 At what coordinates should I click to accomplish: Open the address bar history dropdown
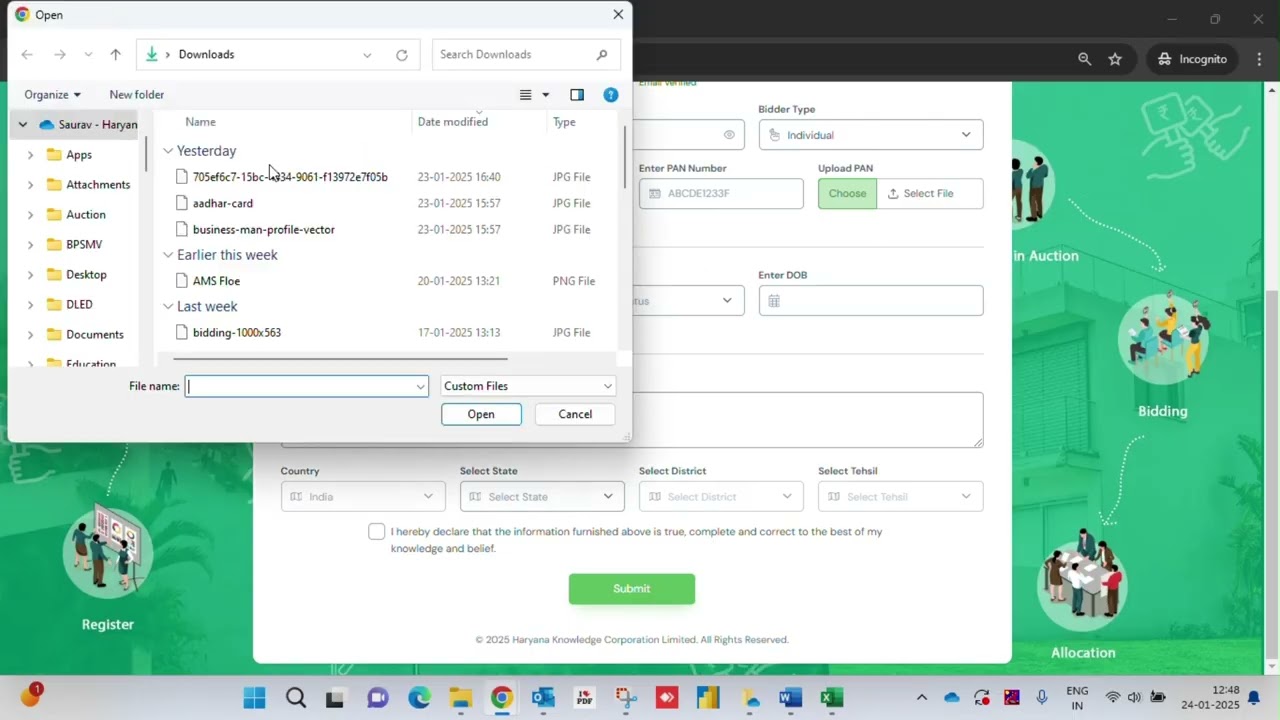click(x=367, y=55)
